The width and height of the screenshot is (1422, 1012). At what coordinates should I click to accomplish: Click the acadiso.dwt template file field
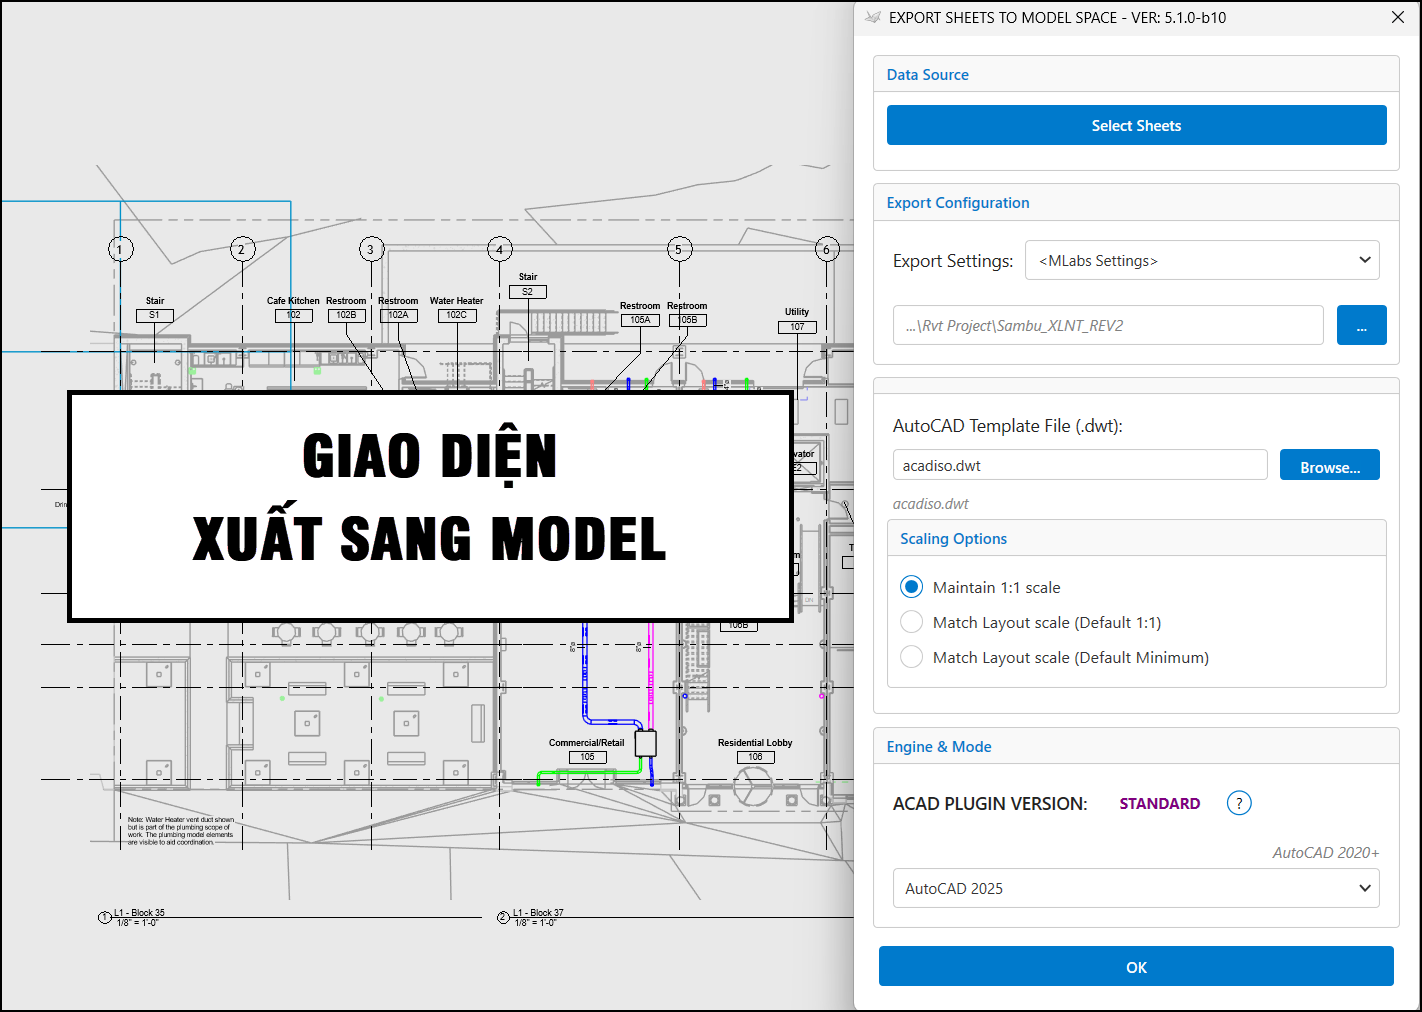pos(1079,466)
